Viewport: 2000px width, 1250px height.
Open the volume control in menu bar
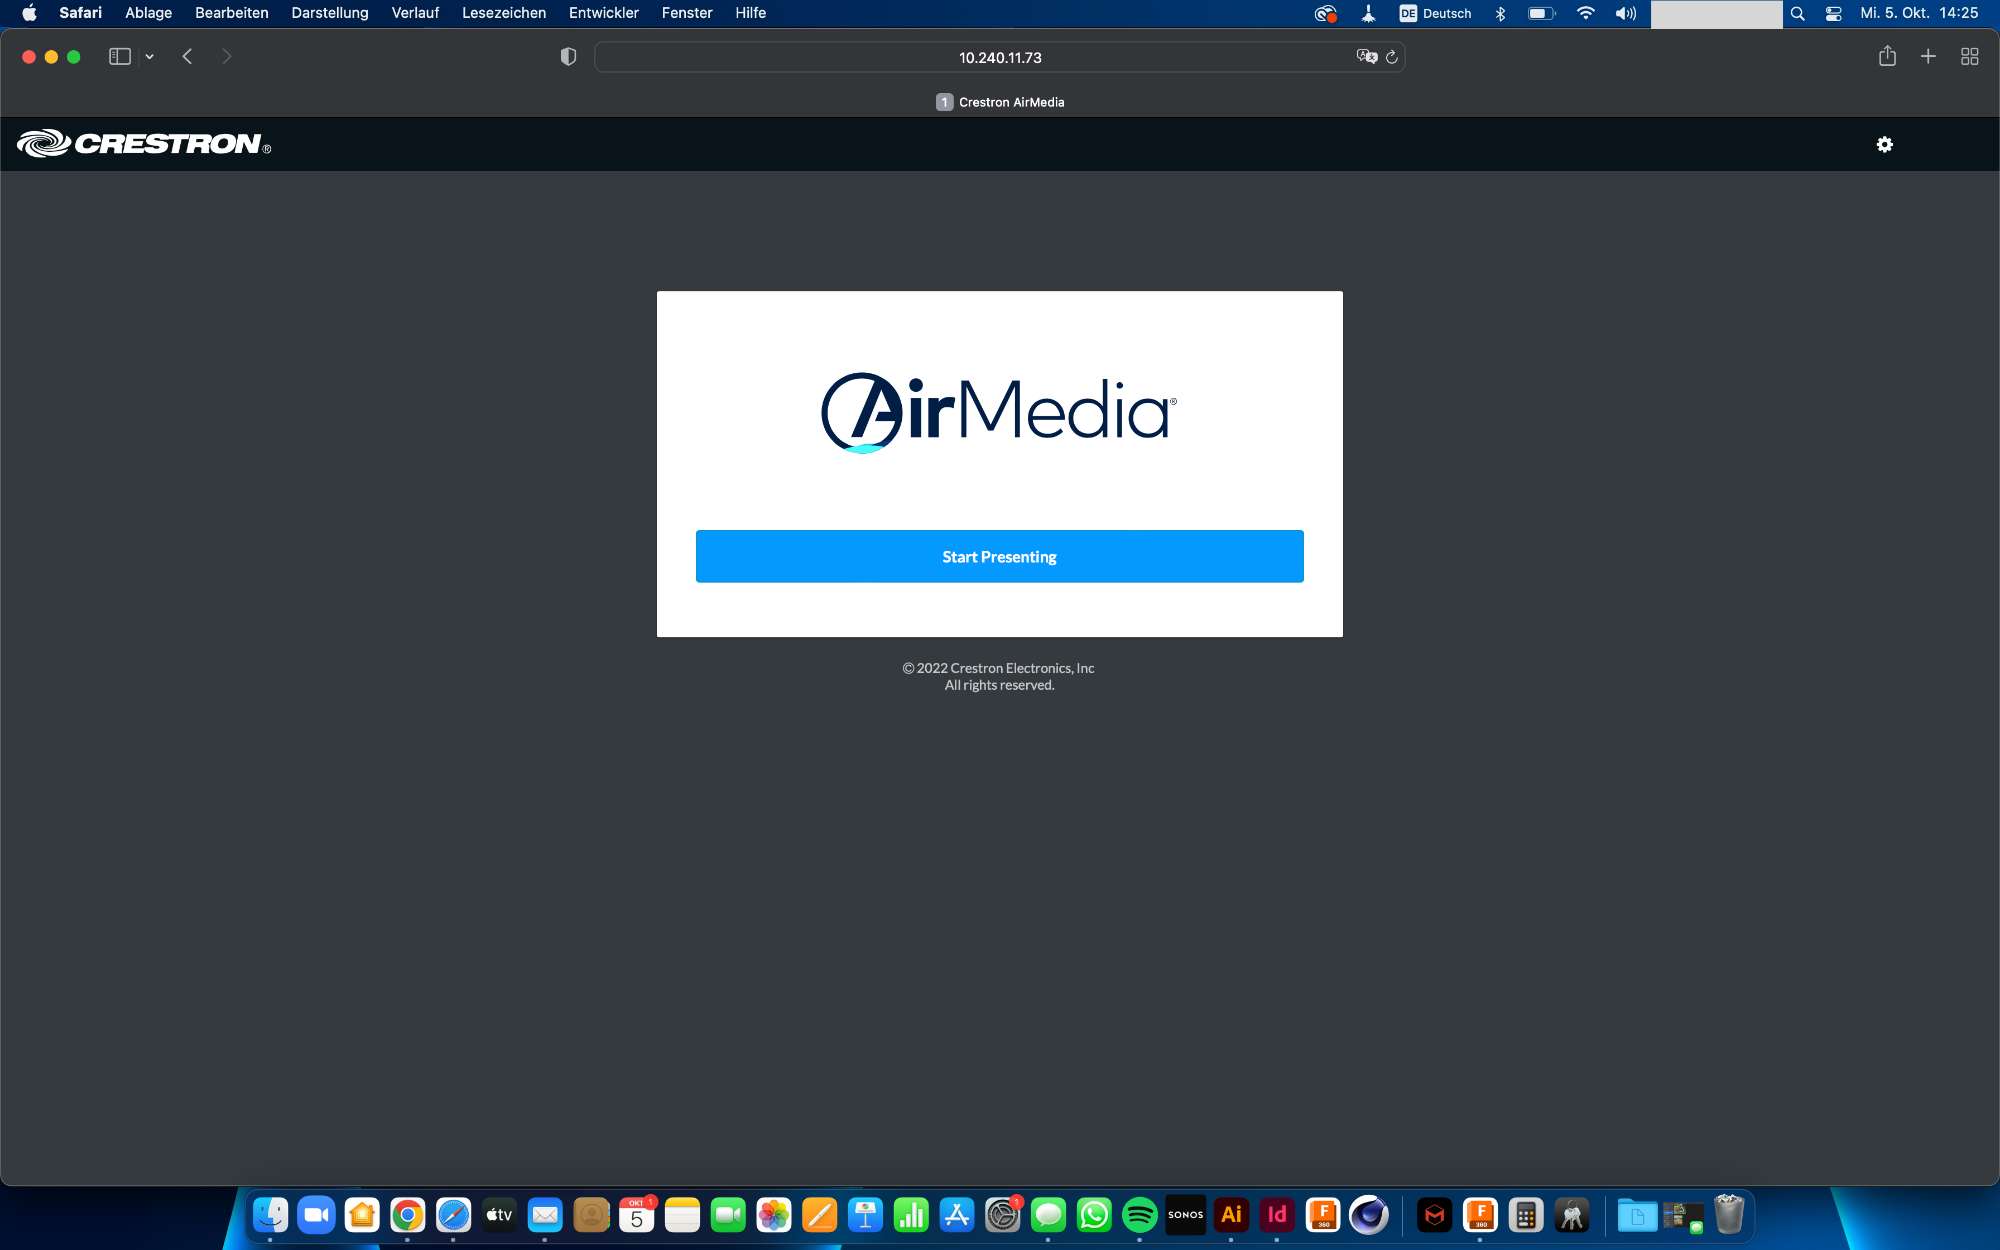pyautogui.click(x=1626, y=13)
